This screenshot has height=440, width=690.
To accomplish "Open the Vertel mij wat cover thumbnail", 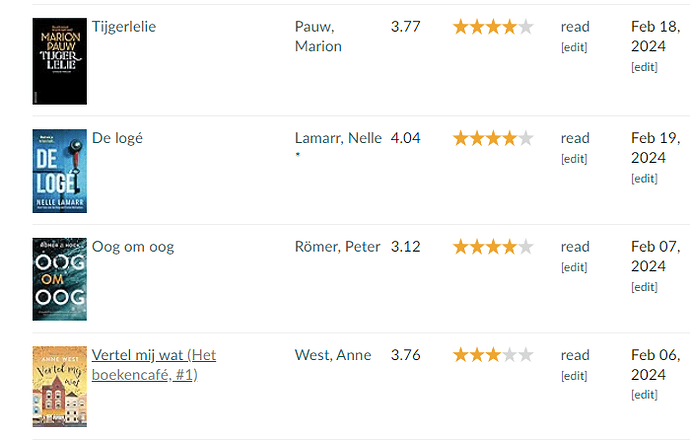I will (60, 386).
